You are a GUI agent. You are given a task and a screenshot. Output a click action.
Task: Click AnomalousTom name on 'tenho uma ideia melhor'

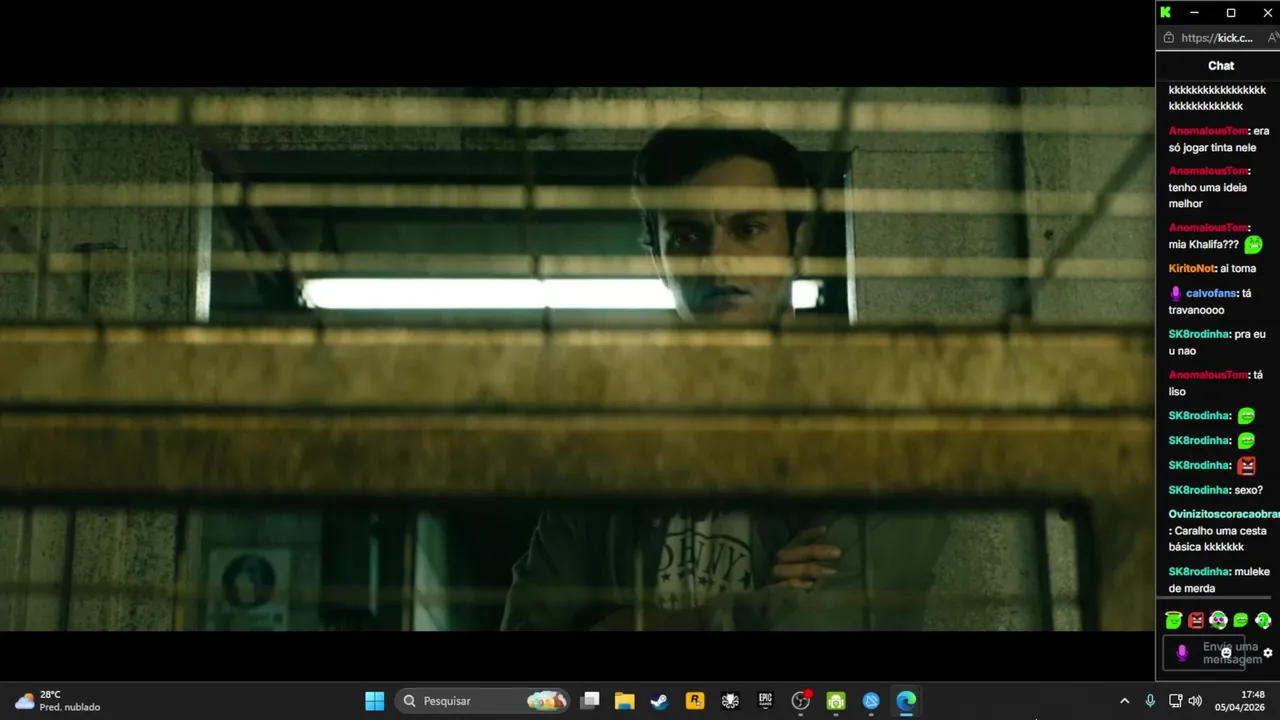[1208, 171]
